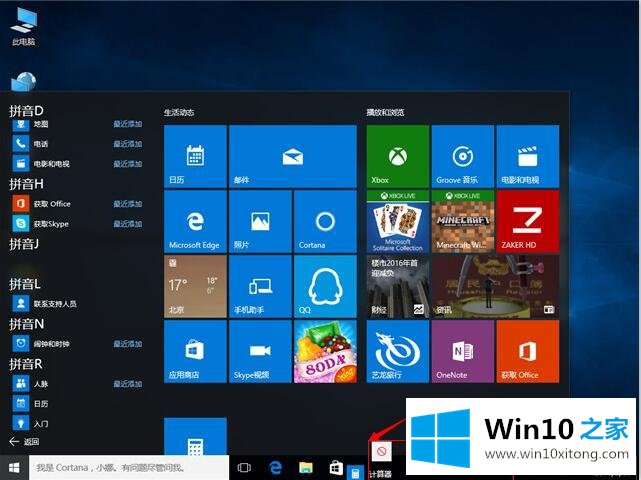
Task: Click the 拼音N group header
Action: tap(27, 324)
